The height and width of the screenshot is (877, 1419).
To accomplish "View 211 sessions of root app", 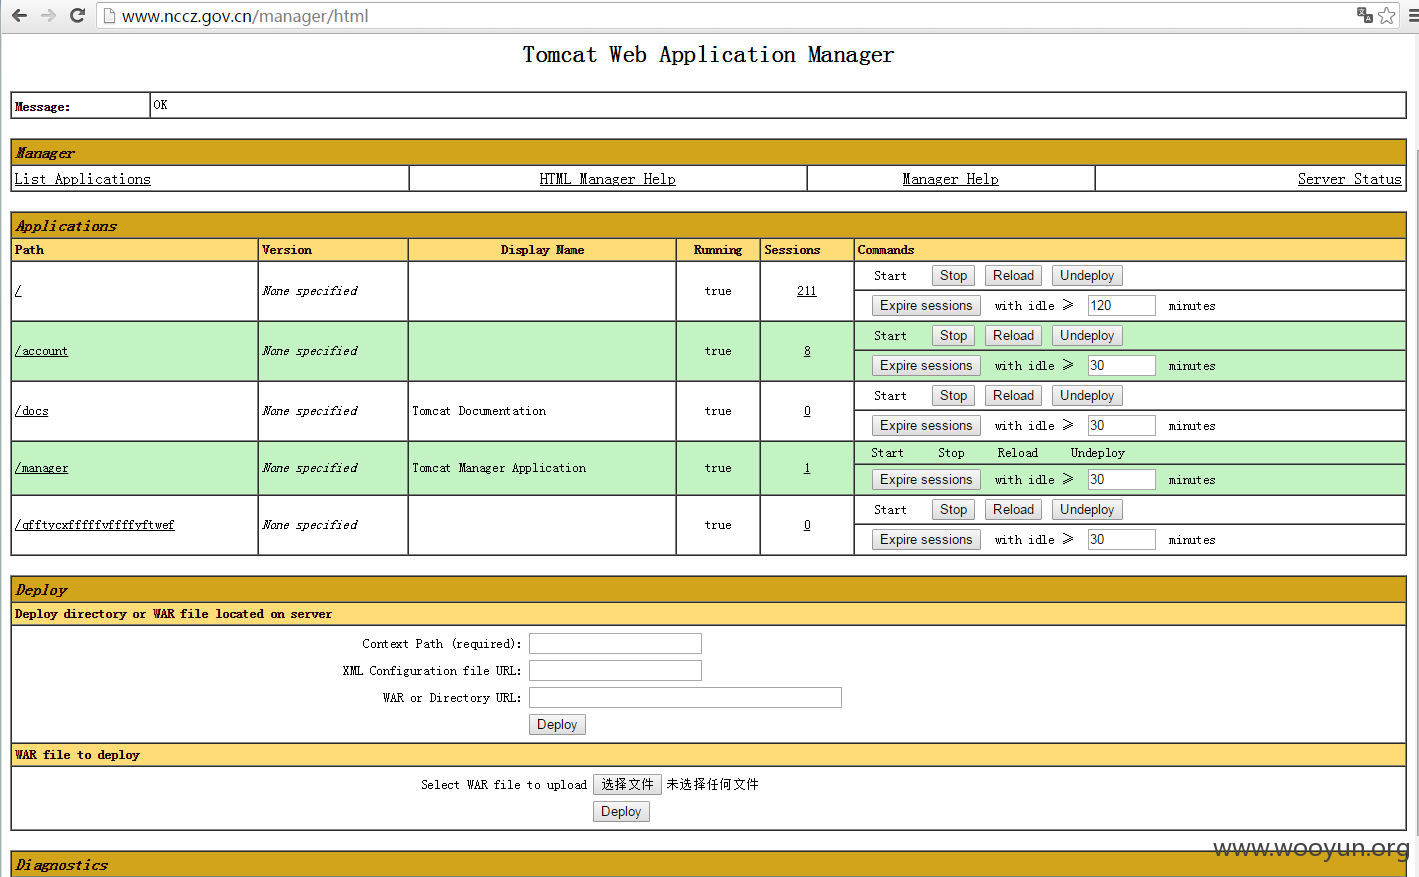I will pos(806,291).
